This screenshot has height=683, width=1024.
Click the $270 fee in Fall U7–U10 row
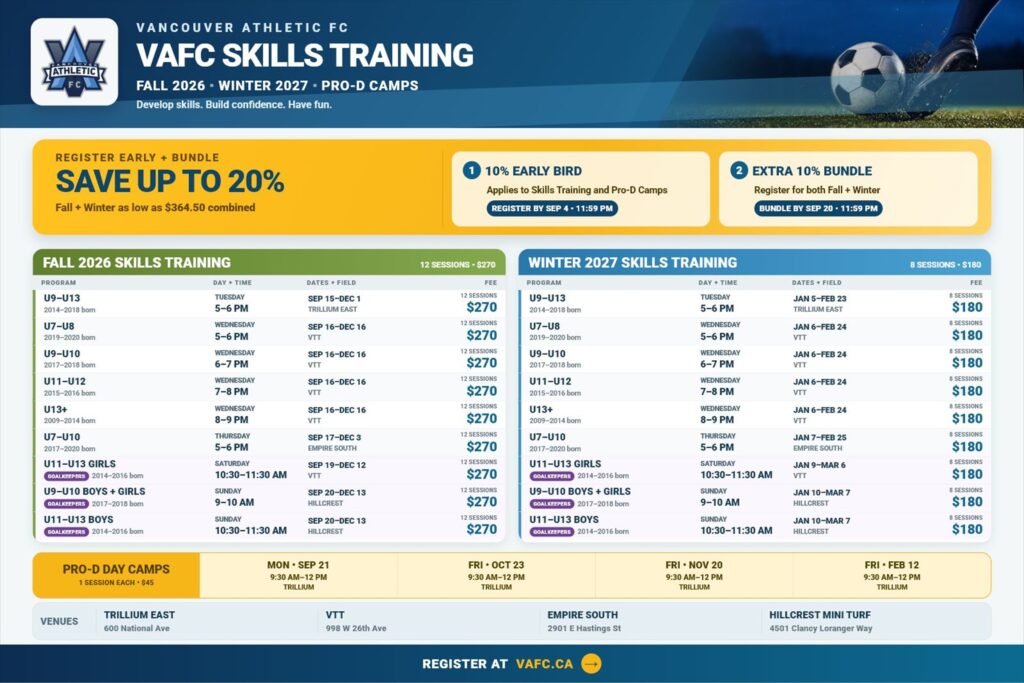481,447
